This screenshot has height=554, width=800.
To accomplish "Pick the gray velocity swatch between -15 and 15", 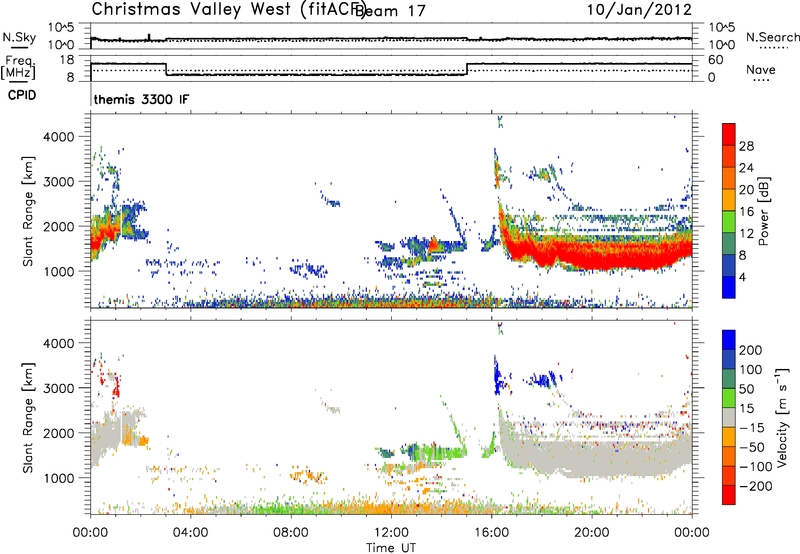I will tap(729, 417).
